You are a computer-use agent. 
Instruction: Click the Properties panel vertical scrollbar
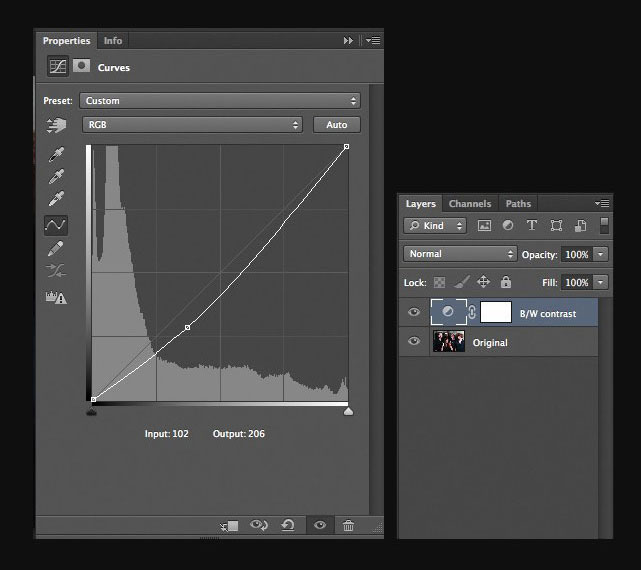tap(376, 300)
